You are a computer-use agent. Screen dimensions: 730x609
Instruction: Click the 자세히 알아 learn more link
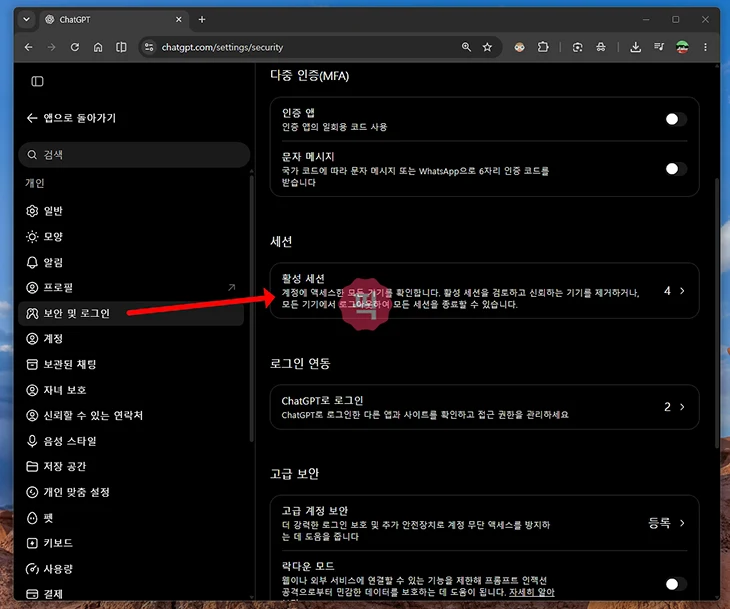pos(532,592)
